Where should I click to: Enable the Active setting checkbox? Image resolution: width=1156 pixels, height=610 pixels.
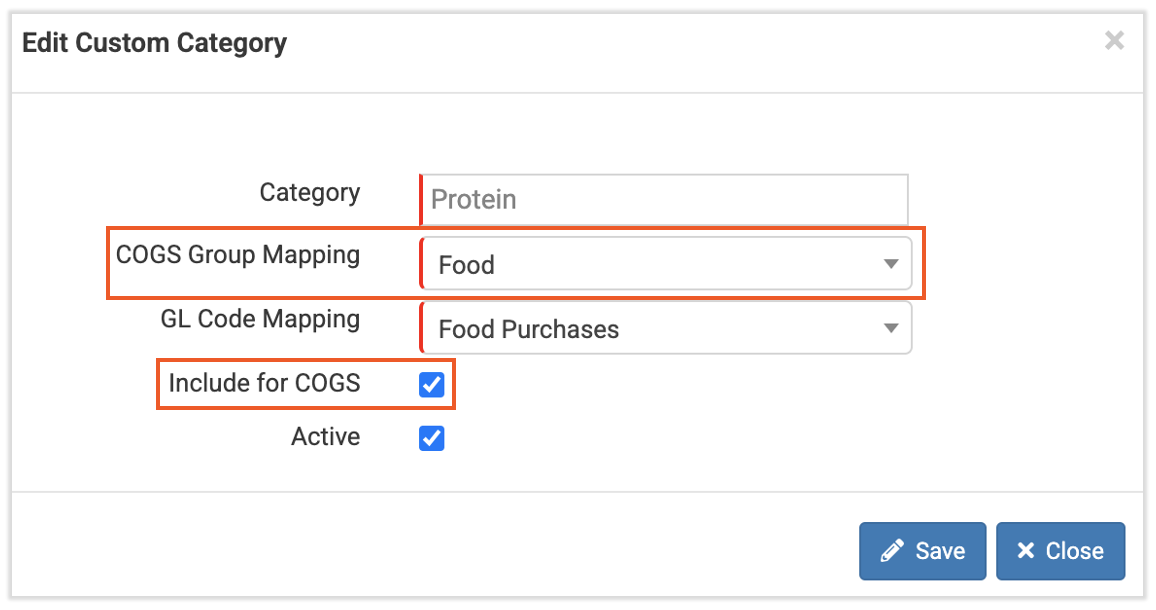pos(430,437)
